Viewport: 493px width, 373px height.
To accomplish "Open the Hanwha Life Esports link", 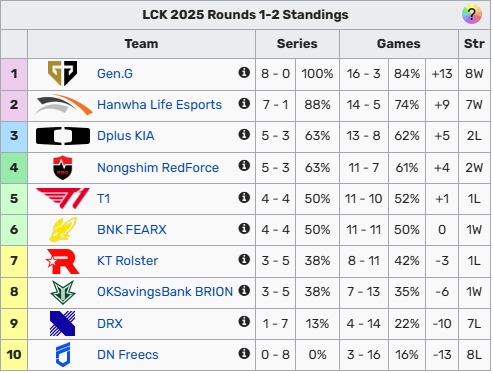I will click(x=159, y=105).
